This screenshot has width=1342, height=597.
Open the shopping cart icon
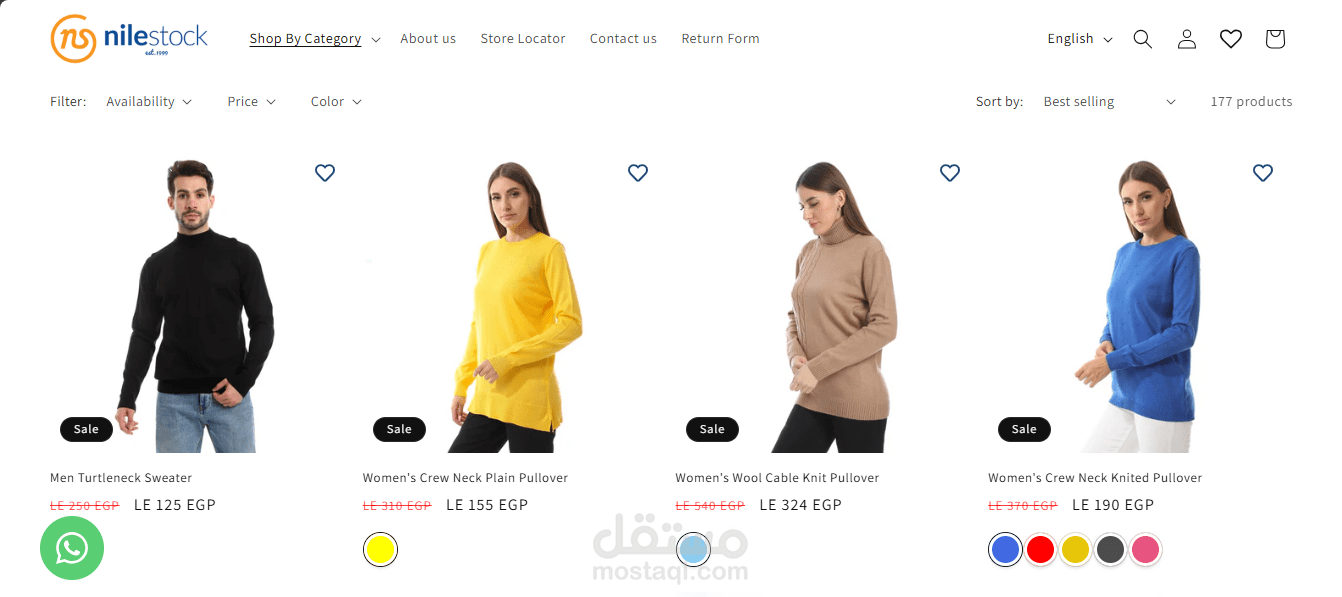1274,39
